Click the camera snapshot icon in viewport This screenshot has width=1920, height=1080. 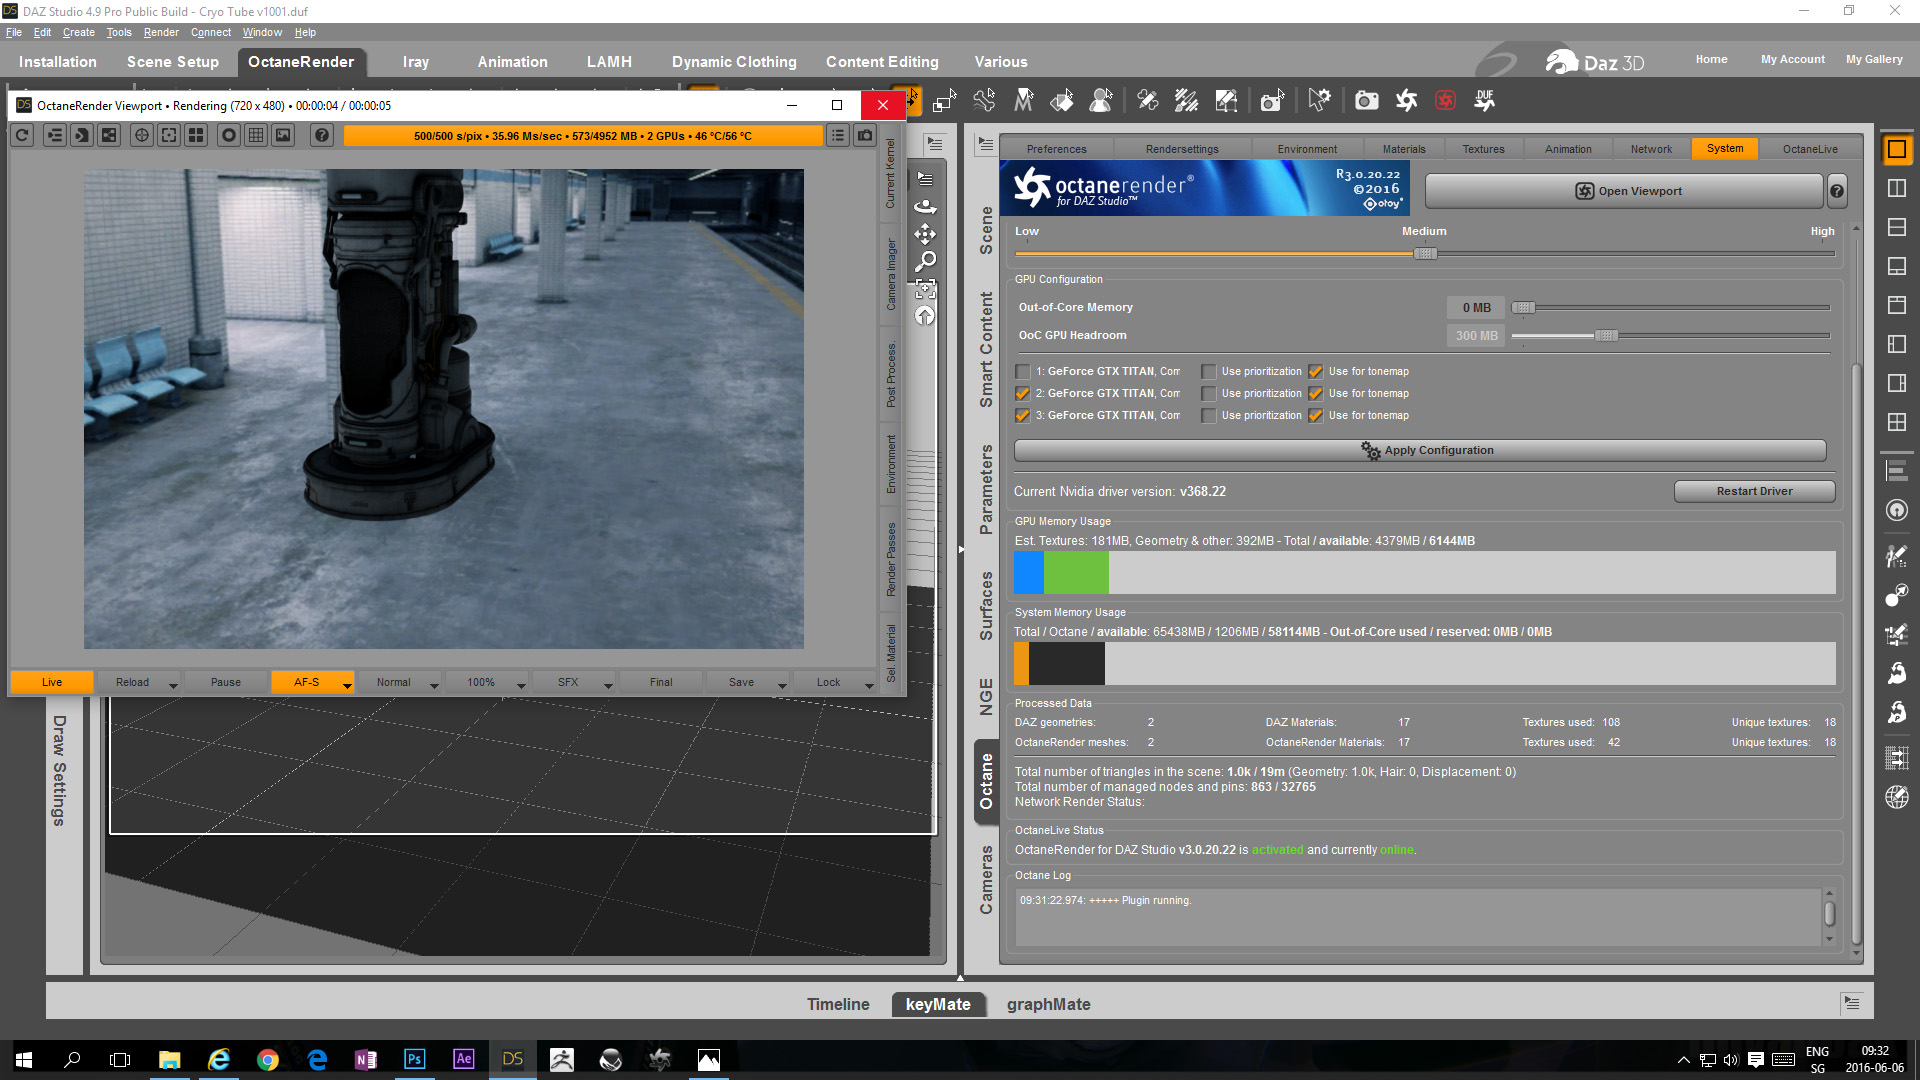[865, 135]
